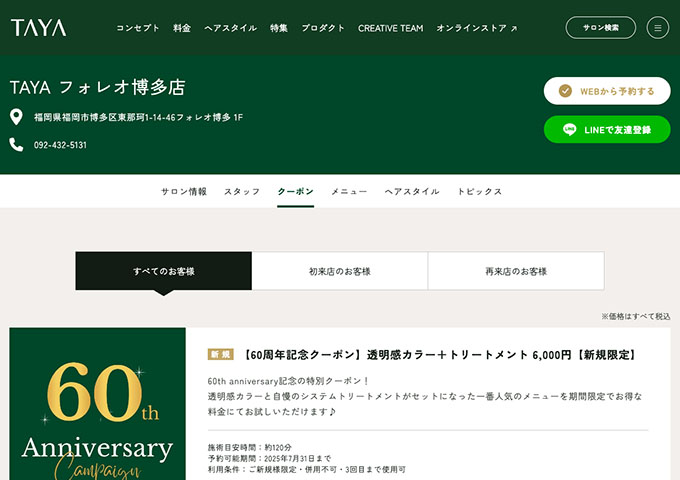The height and width of the screenshot is (480, 680).
Task: Click WEBから予約する button
Action: (x=607, y=91)
